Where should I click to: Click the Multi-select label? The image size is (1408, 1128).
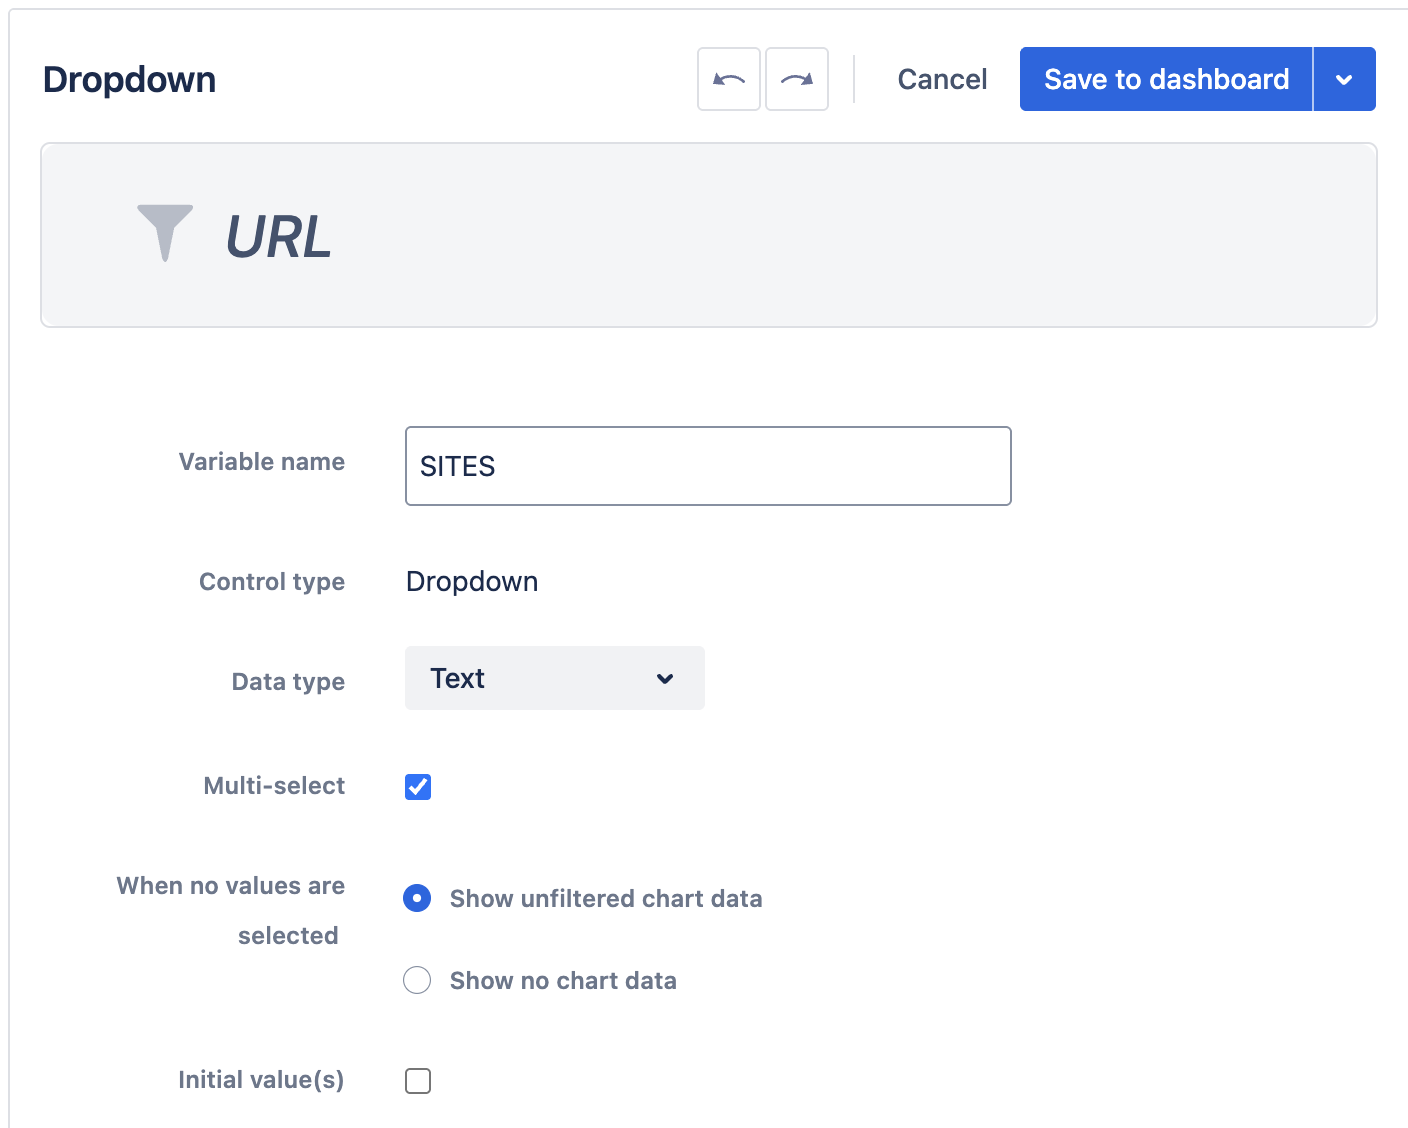pos(274,786)
